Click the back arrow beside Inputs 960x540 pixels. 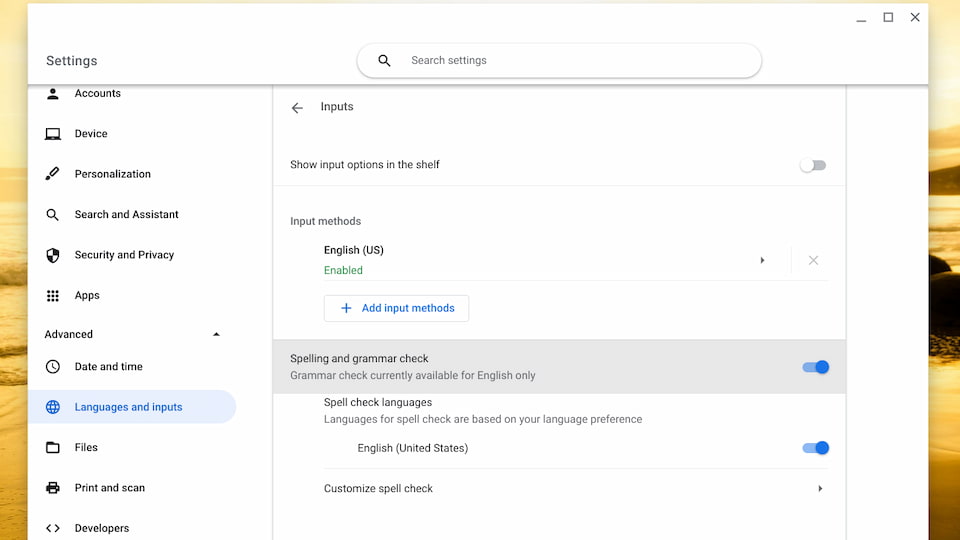tap(297, 108)
